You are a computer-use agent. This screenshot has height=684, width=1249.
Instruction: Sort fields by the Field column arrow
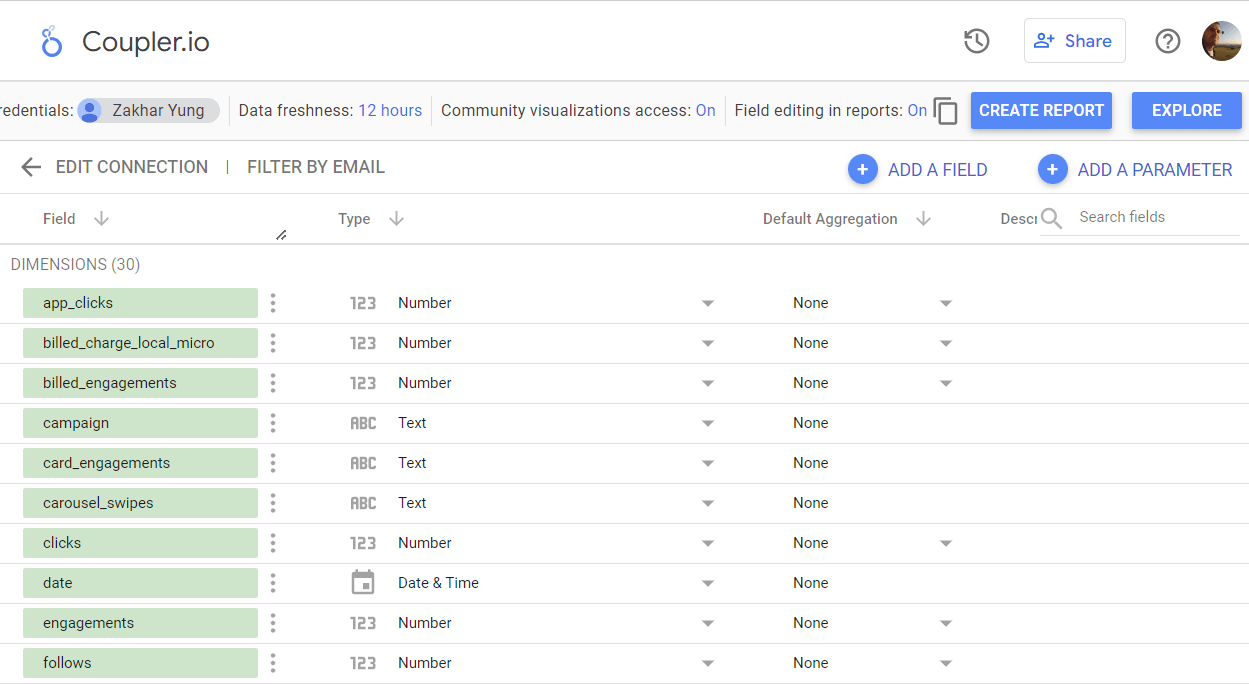pyautogui.click(x=101, y=219)
